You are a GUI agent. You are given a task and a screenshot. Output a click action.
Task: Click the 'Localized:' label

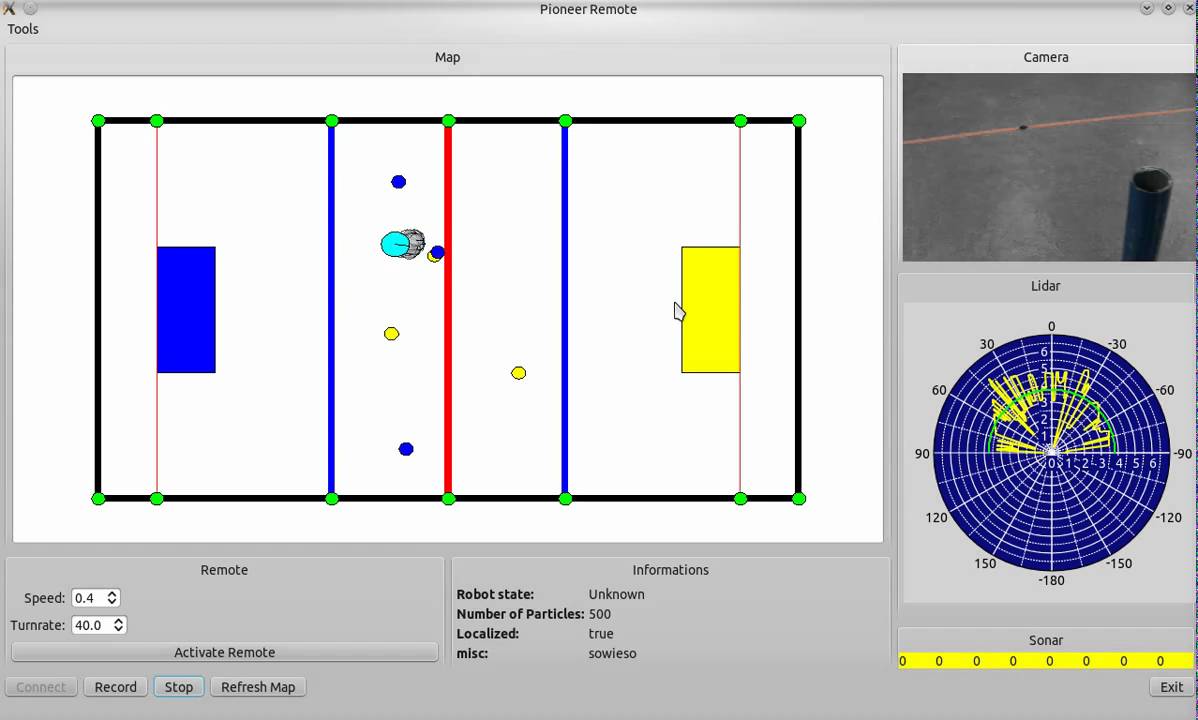coord(487,634)
